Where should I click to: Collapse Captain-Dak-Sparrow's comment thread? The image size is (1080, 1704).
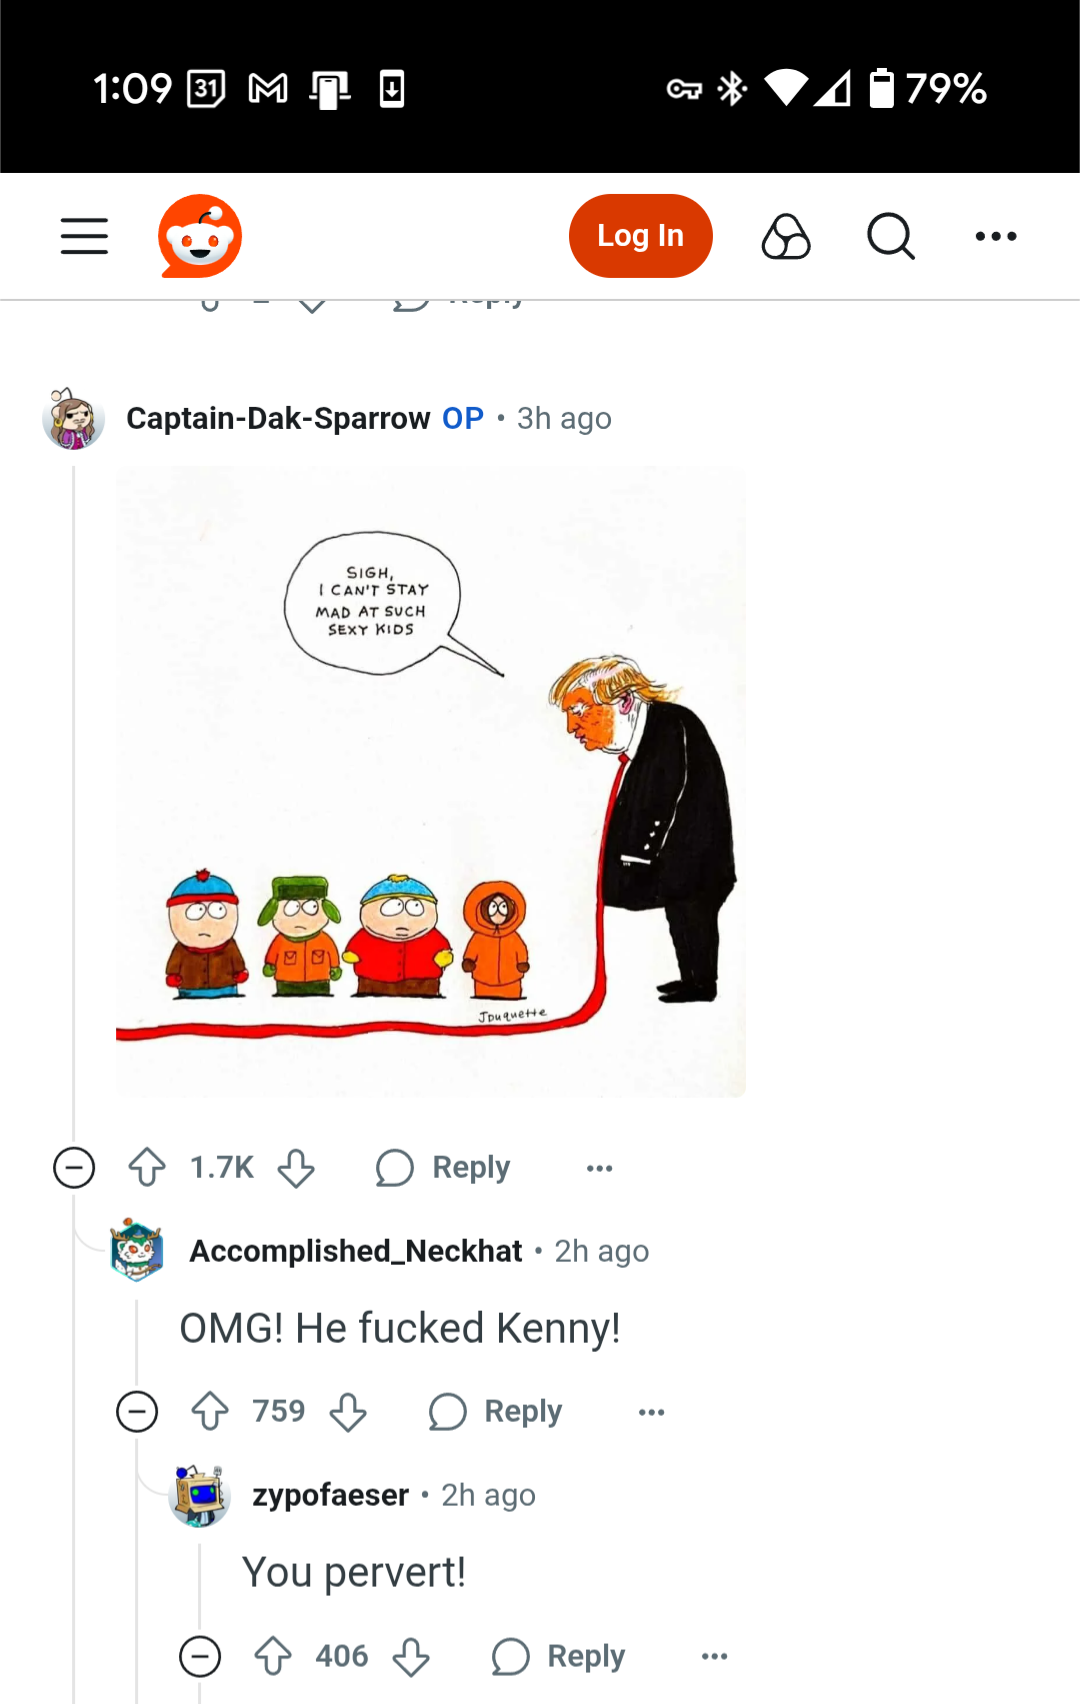click(x=74, y=1167)
